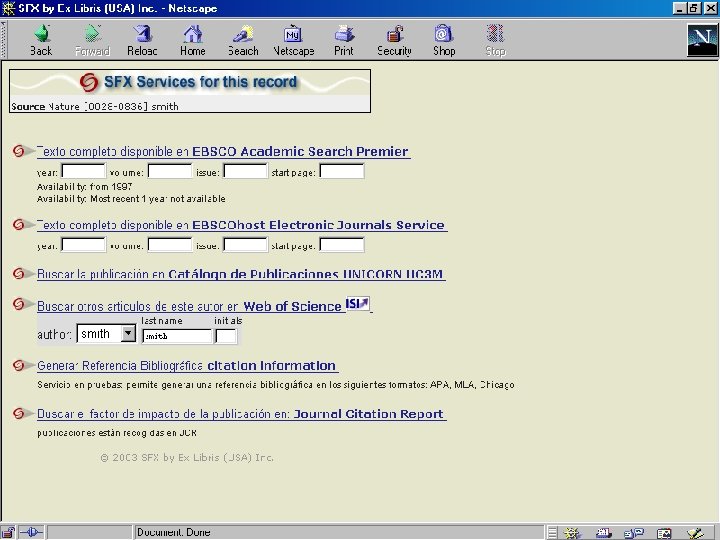The width and height of the screenshot is (720, 540).
Task: Click the status bar padlock icon
Action: [8, 533]
